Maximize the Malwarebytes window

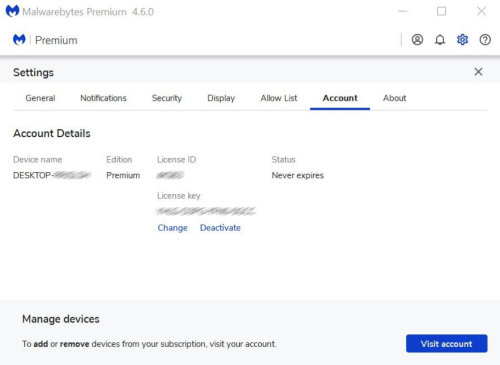tap(441, 11)
